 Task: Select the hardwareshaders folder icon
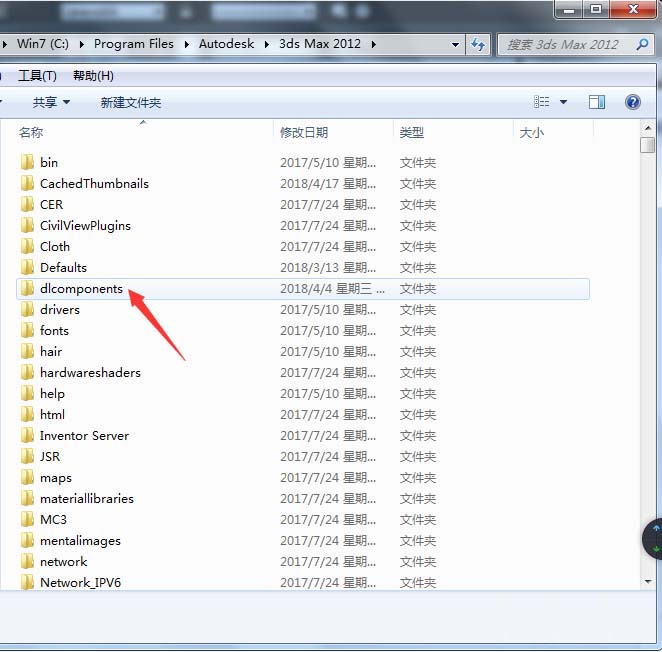(x=27, y=372)
